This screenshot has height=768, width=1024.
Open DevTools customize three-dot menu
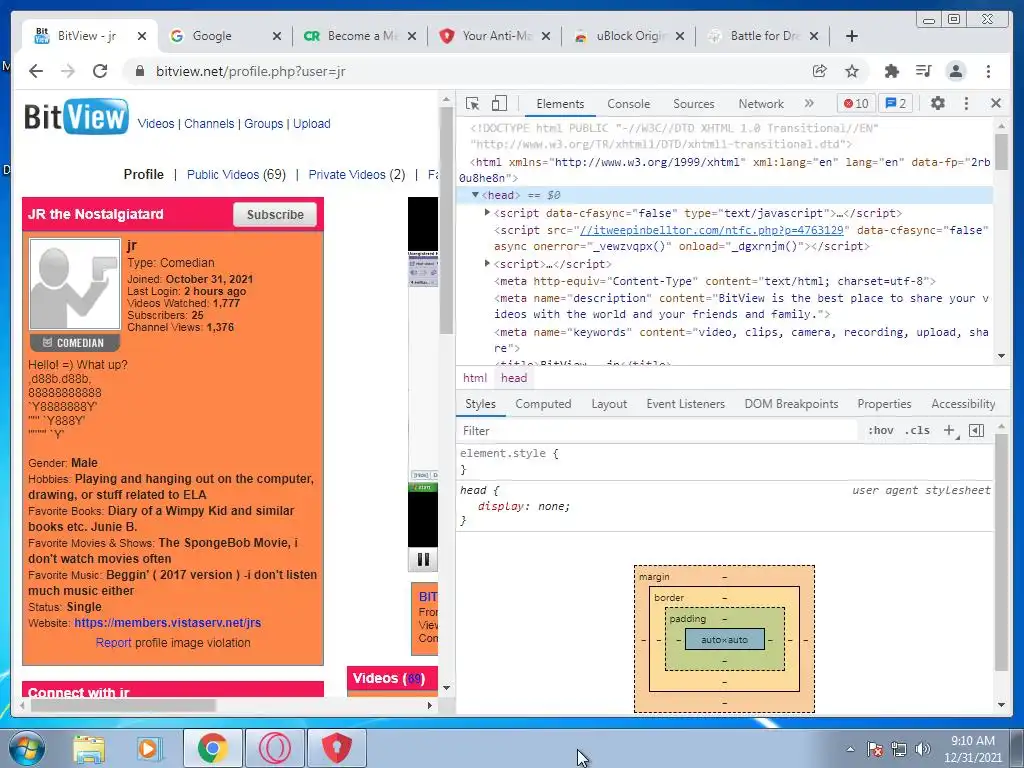(x=967, y=103)
